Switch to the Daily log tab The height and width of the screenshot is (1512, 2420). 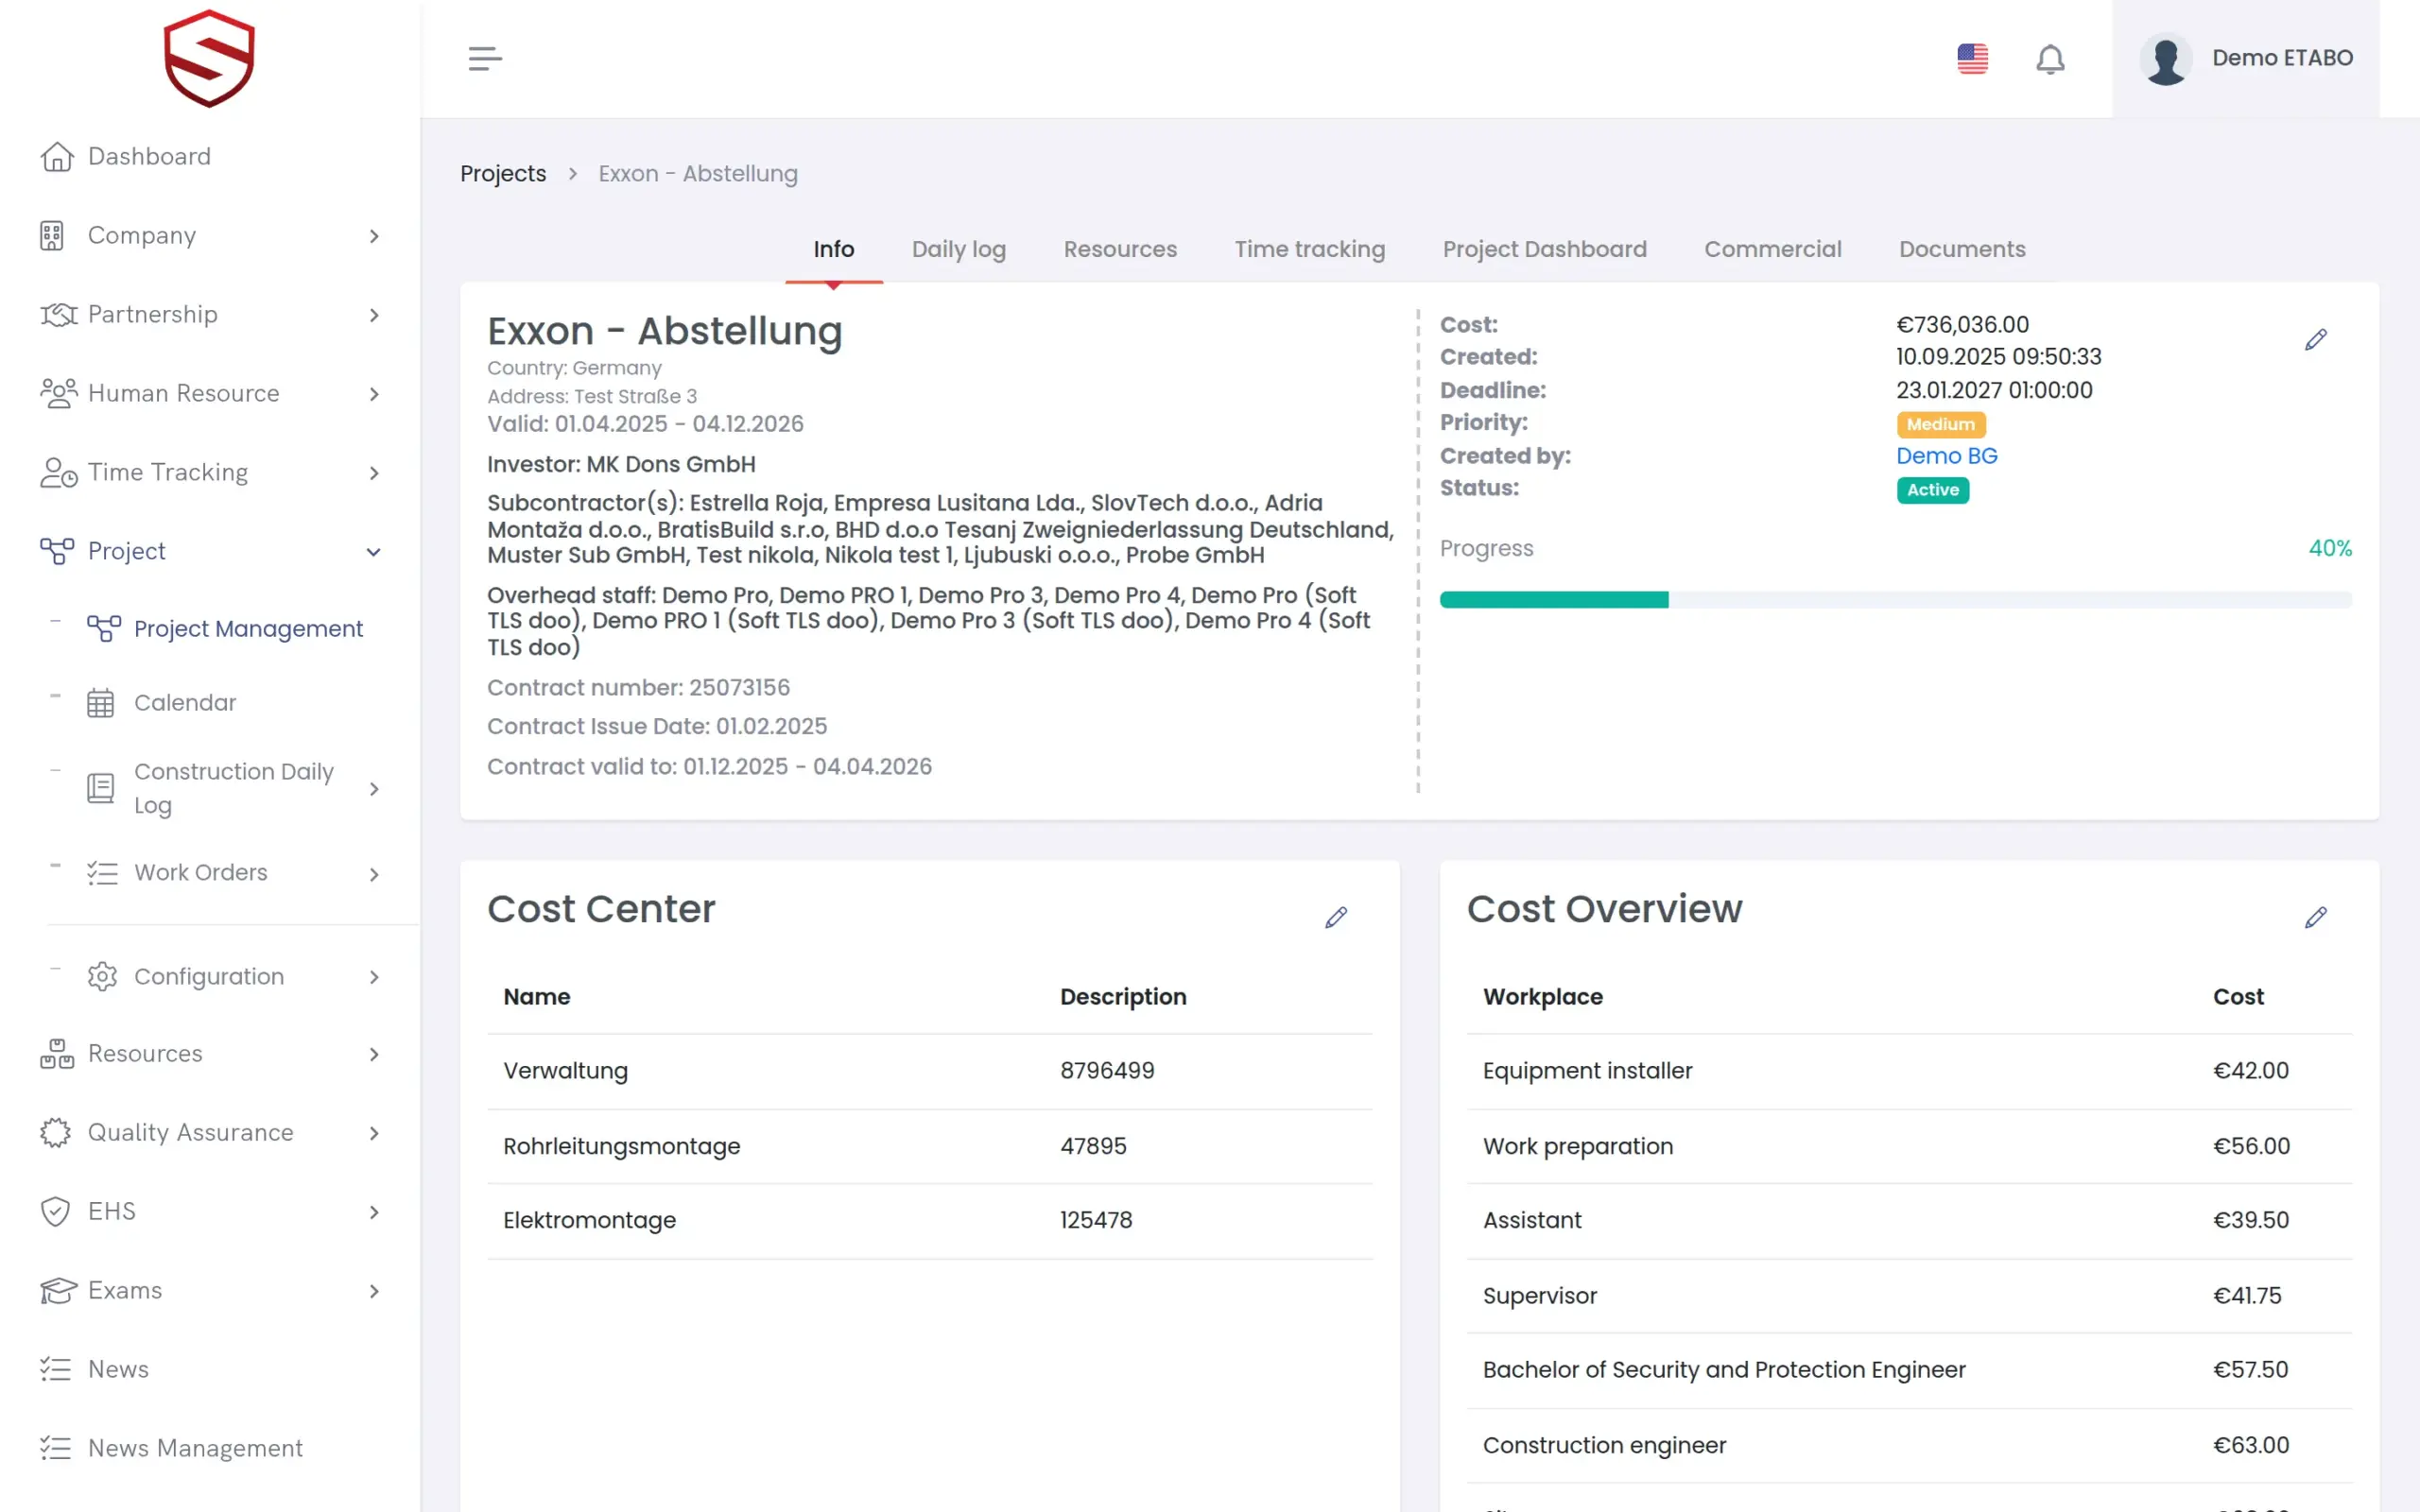point(958,249)
